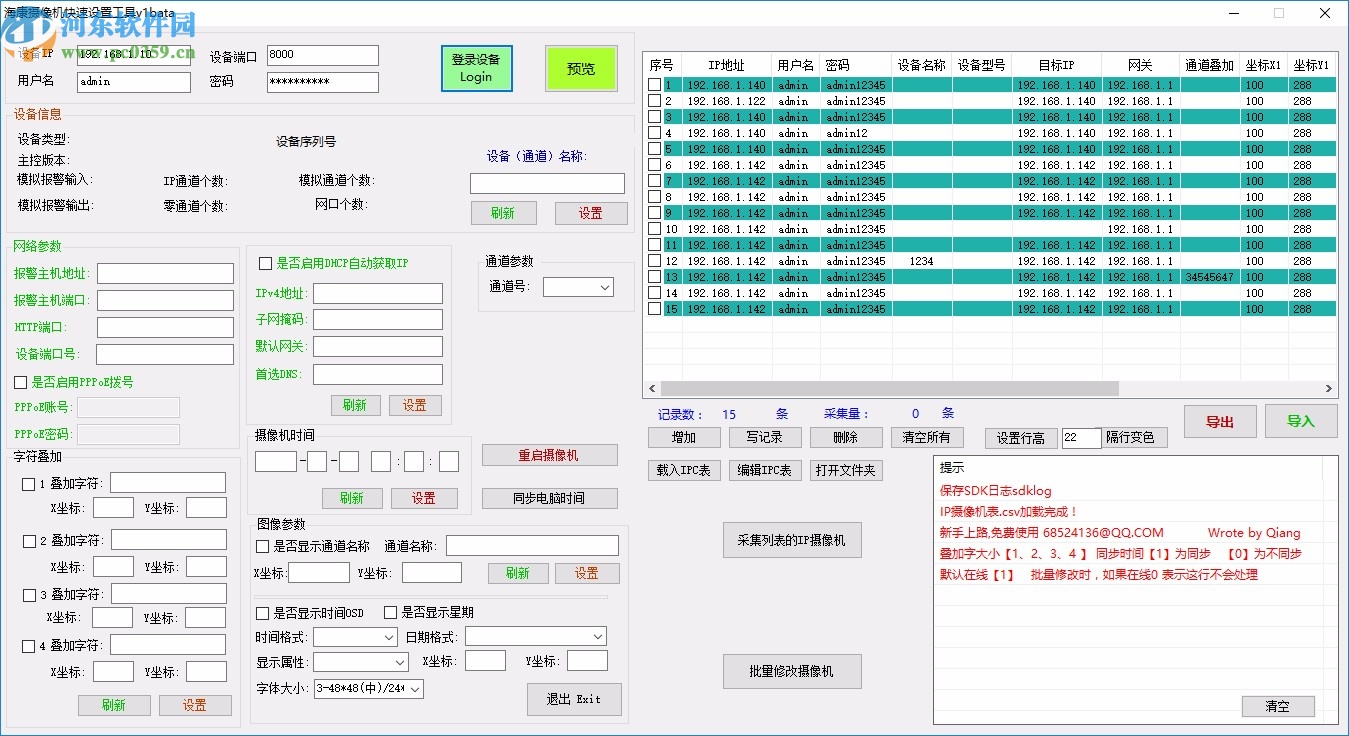Click the 导出 export button

[x=1220, y=421]
